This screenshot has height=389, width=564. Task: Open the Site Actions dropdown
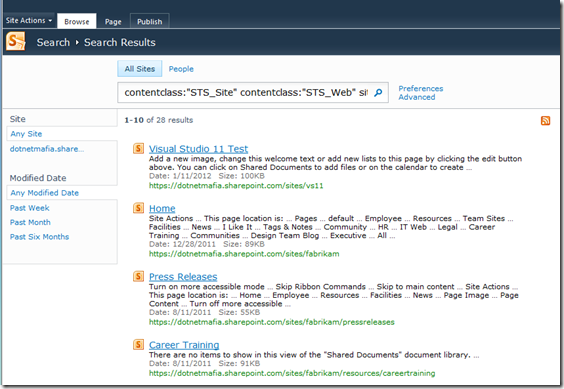29,21
